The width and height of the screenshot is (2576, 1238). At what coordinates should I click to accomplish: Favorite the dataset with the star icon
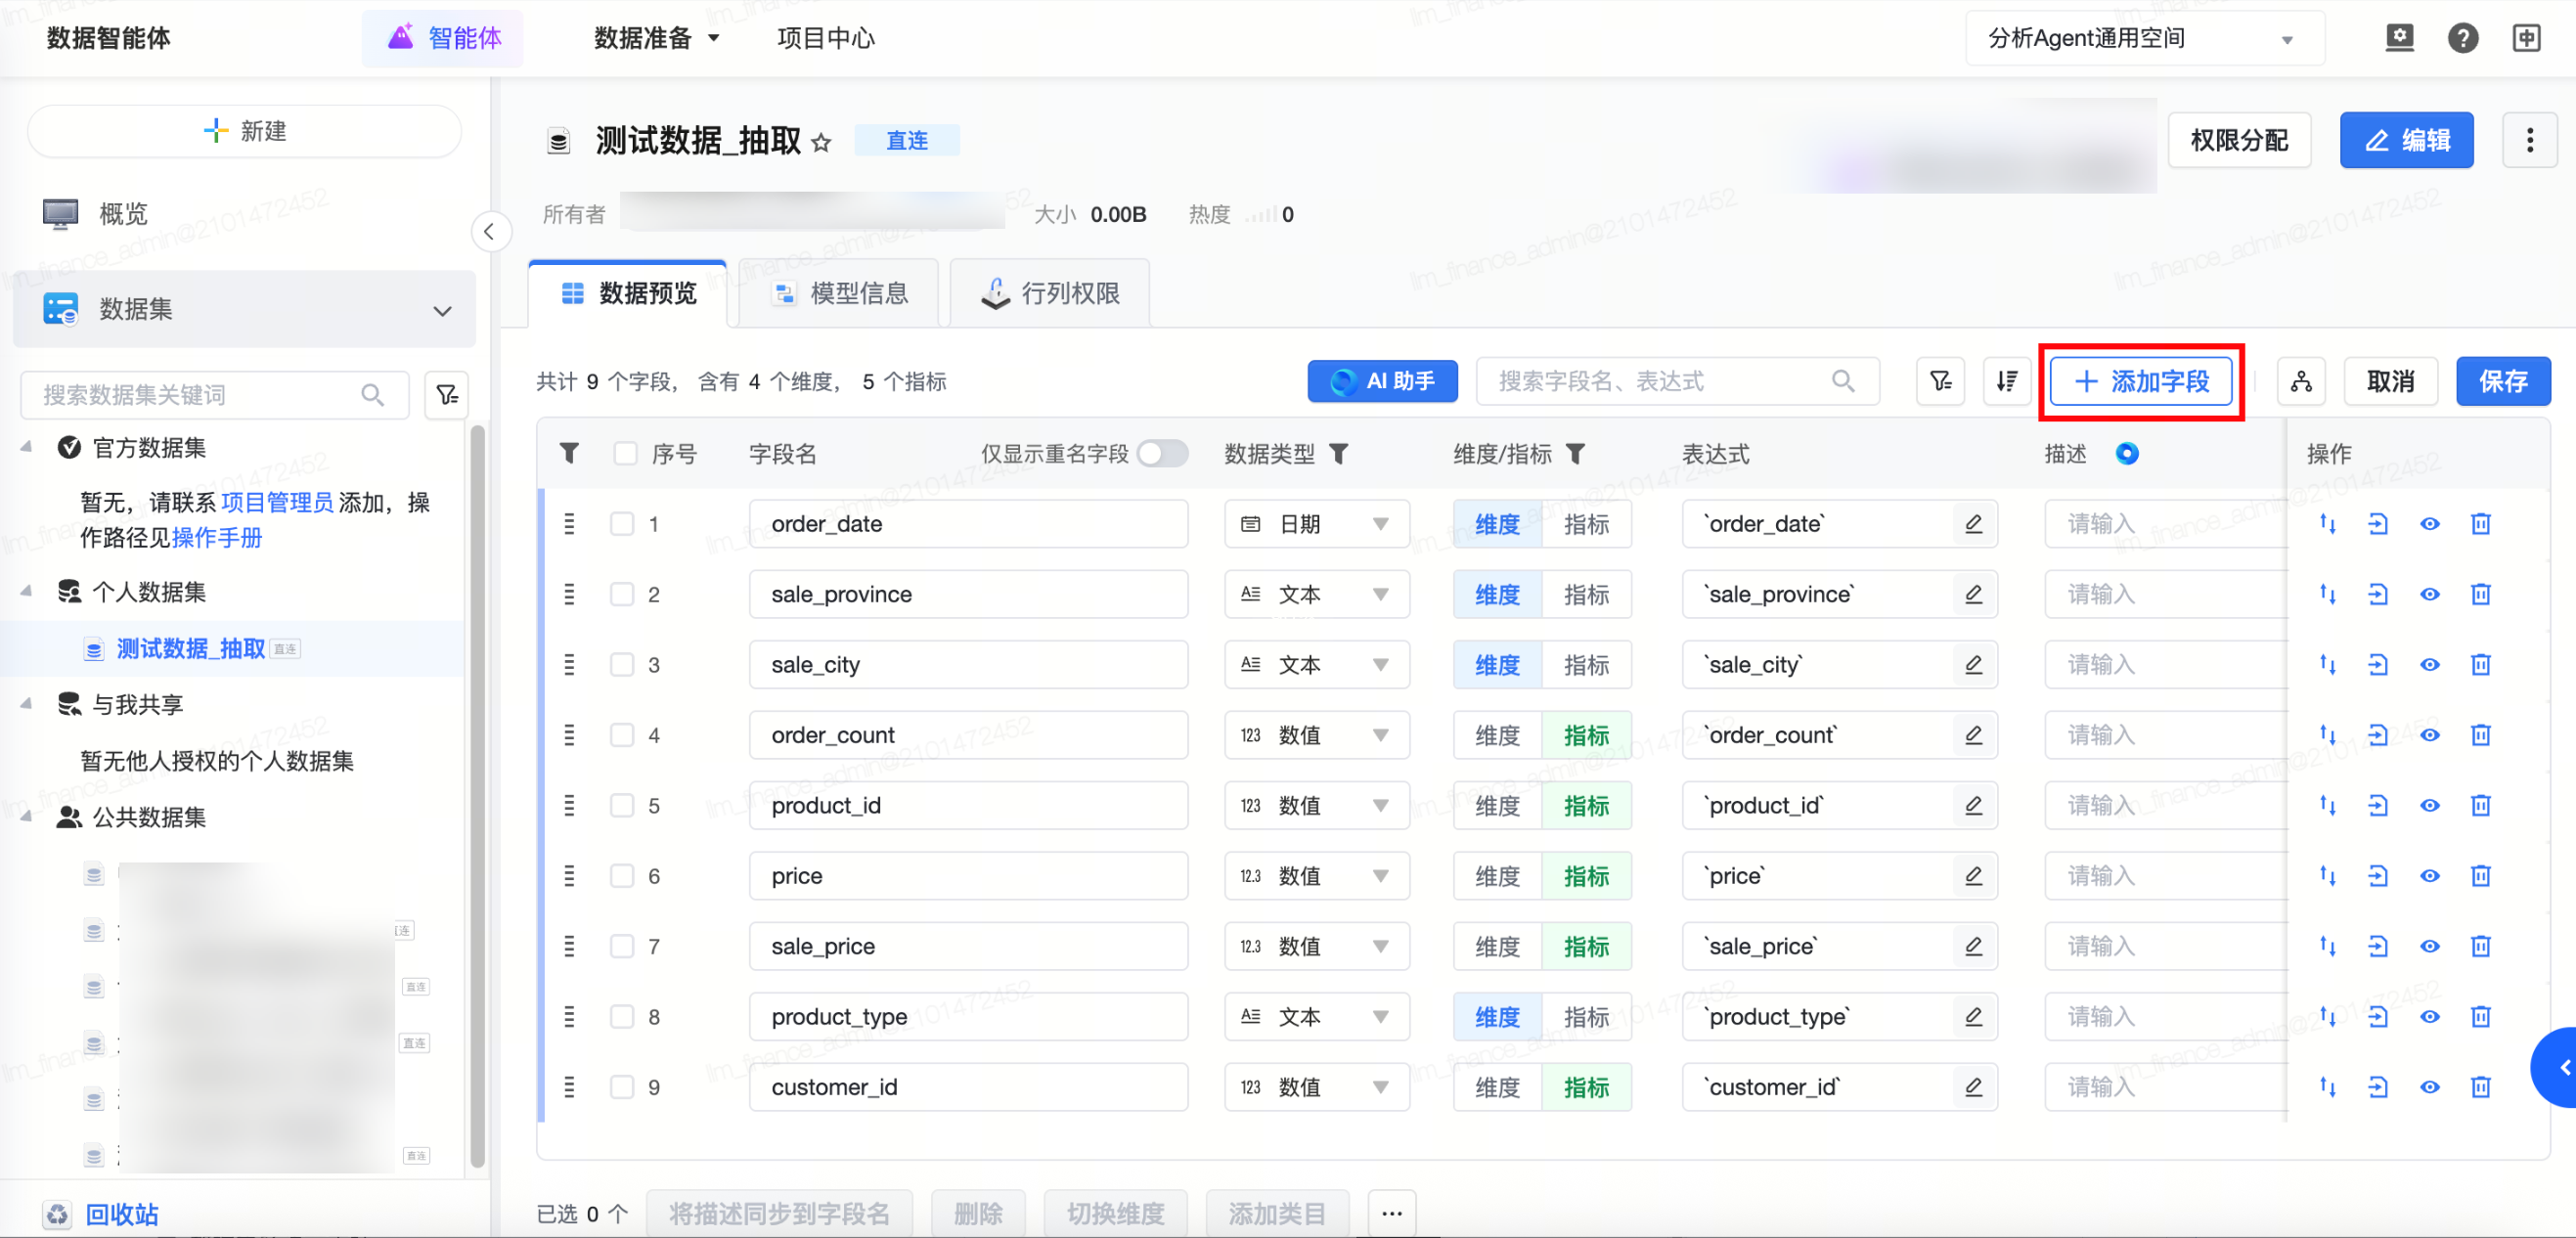coord(821,143)
